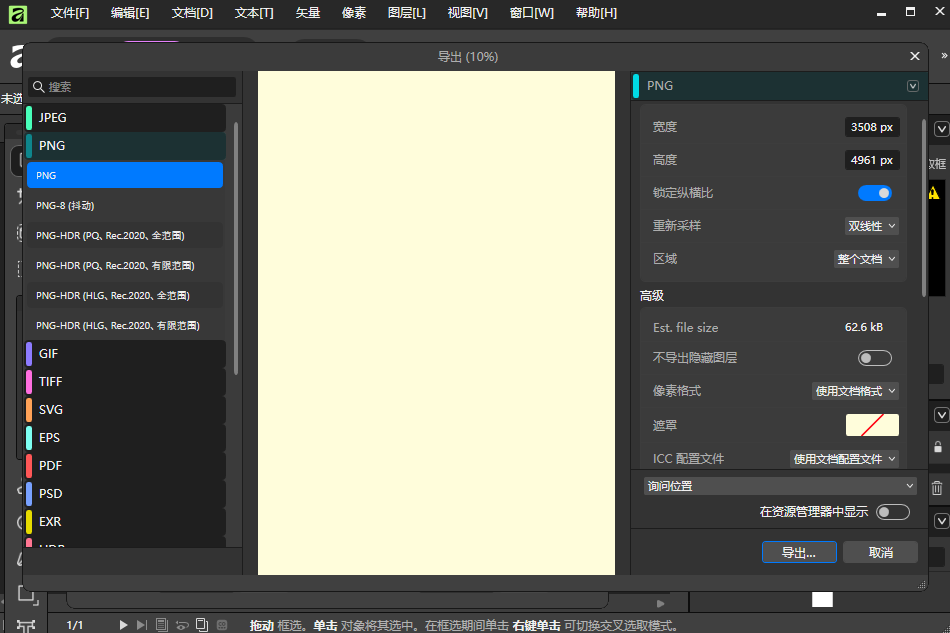Open the 像素格式 使用文档格式 dropdown
The height and width of the screenshot is (633, 950).
855,391
